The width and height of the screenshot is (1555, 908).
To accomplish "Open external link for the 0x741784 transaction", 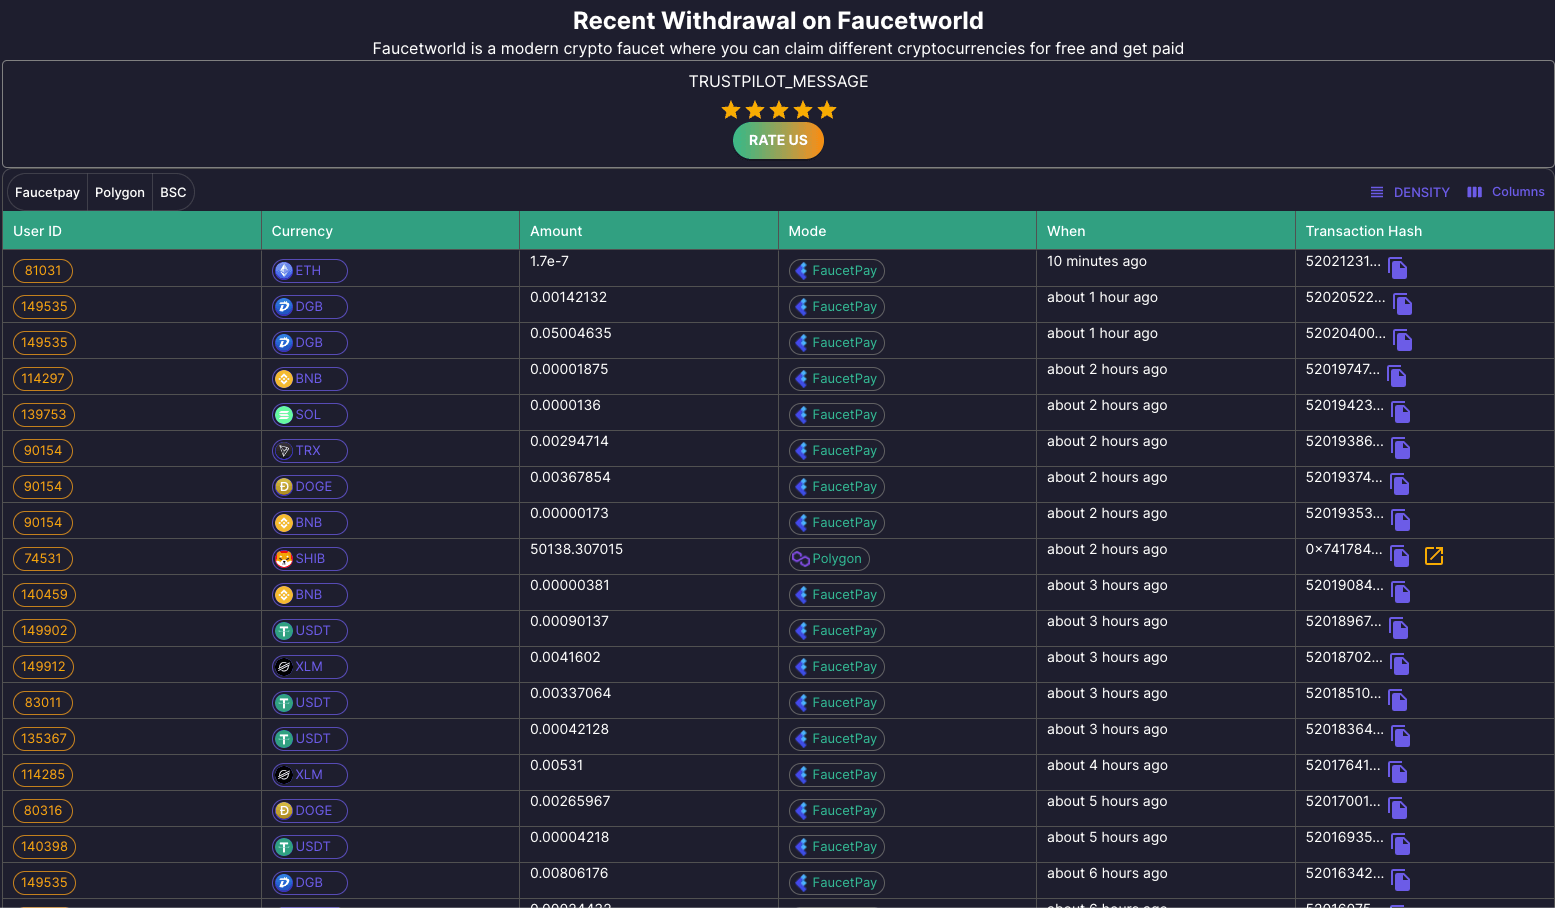I will click(x=1433, y=556).
